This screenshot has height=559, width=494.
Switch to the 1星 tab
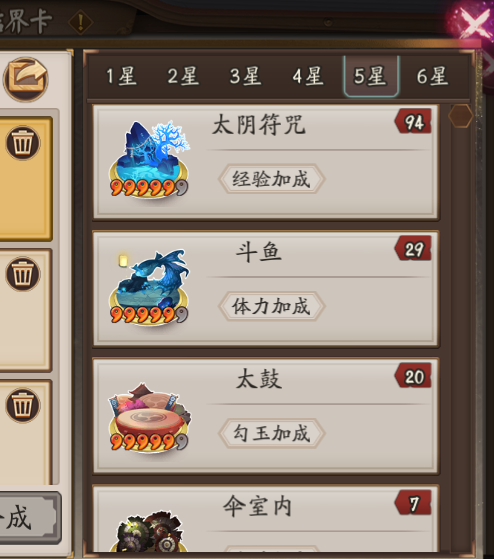coord(121,76)
